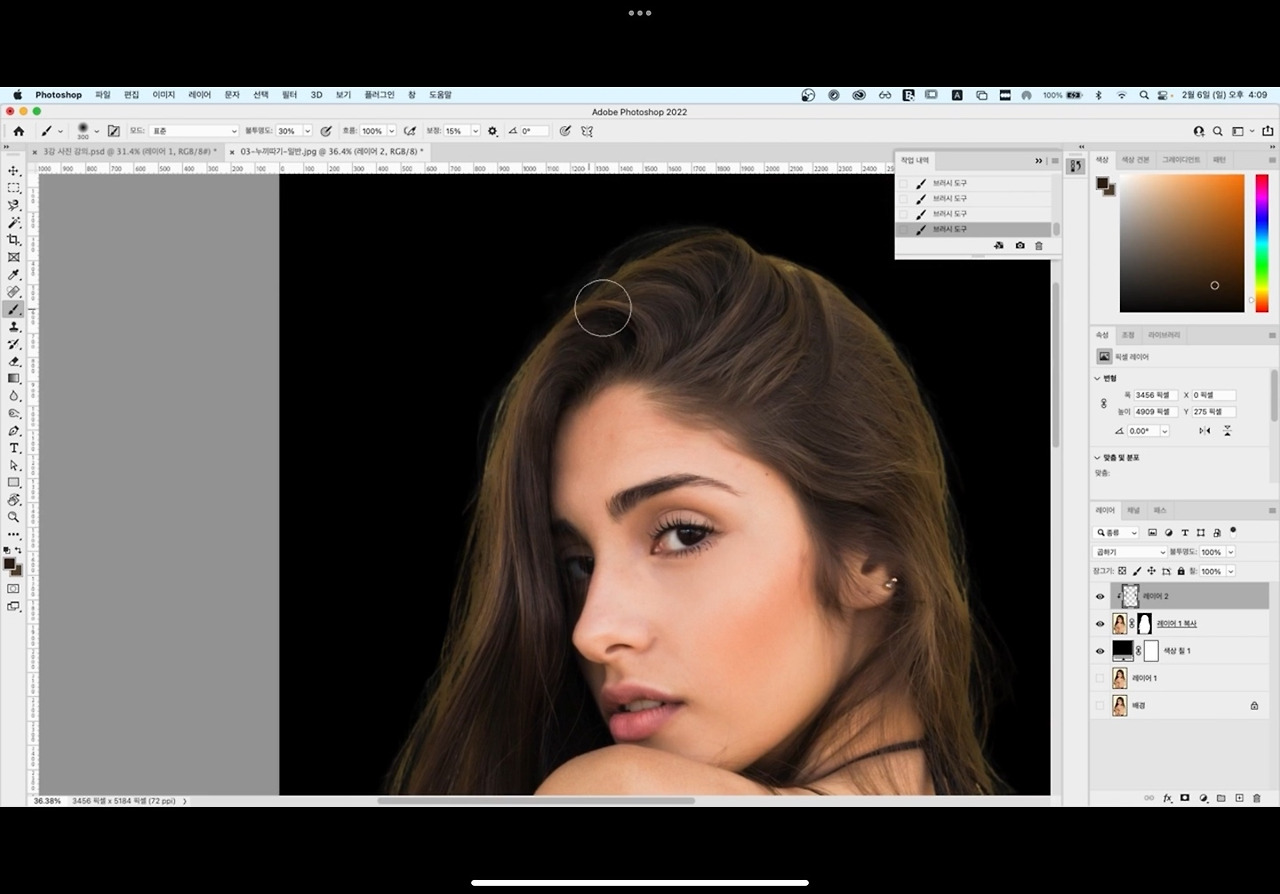Toggle pressure for opacity in options bar

(326, 131)
